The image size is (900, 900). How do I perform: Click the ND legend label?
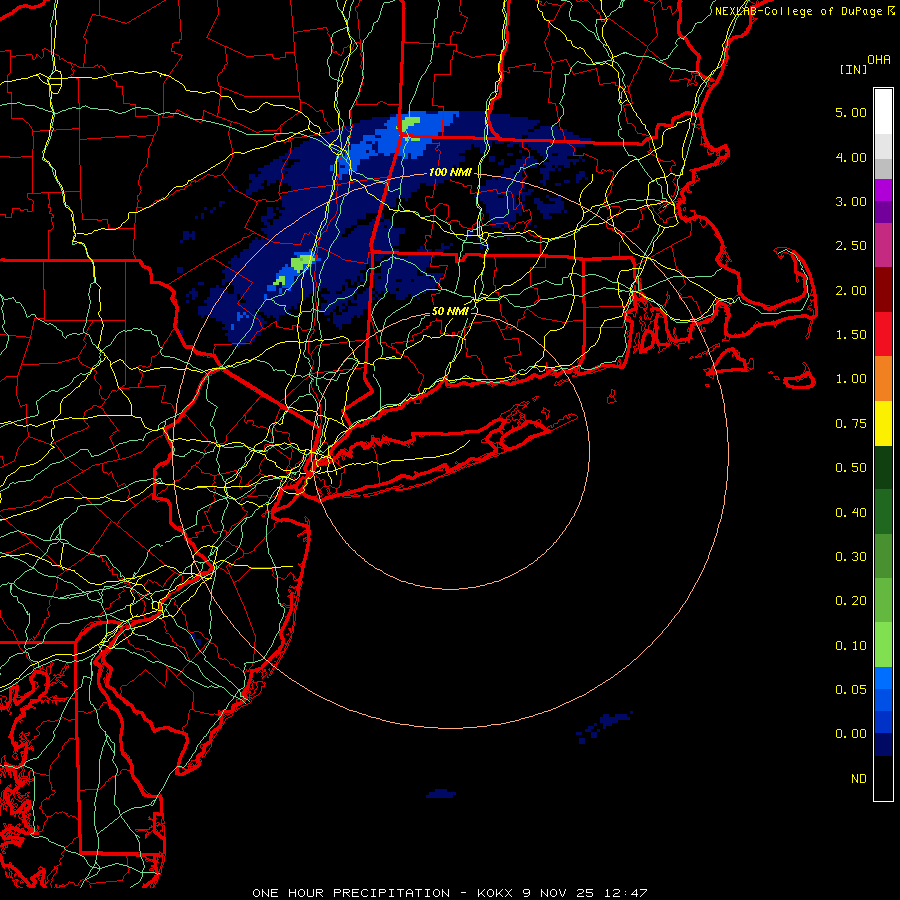click(859, 779)
